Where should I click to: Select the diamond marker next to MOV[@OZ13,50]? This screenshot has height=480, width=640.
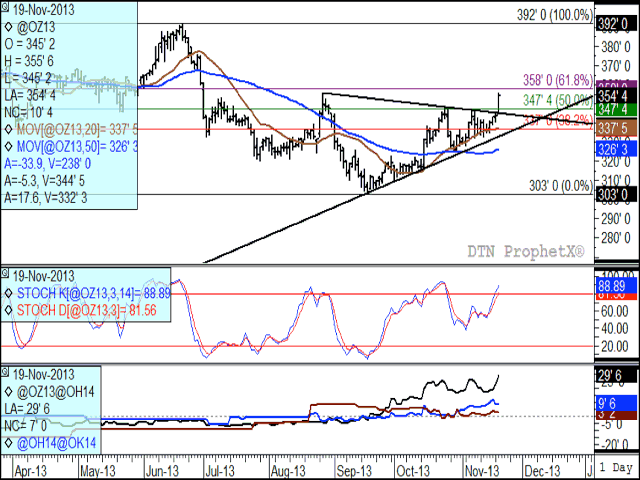point(9,147)
